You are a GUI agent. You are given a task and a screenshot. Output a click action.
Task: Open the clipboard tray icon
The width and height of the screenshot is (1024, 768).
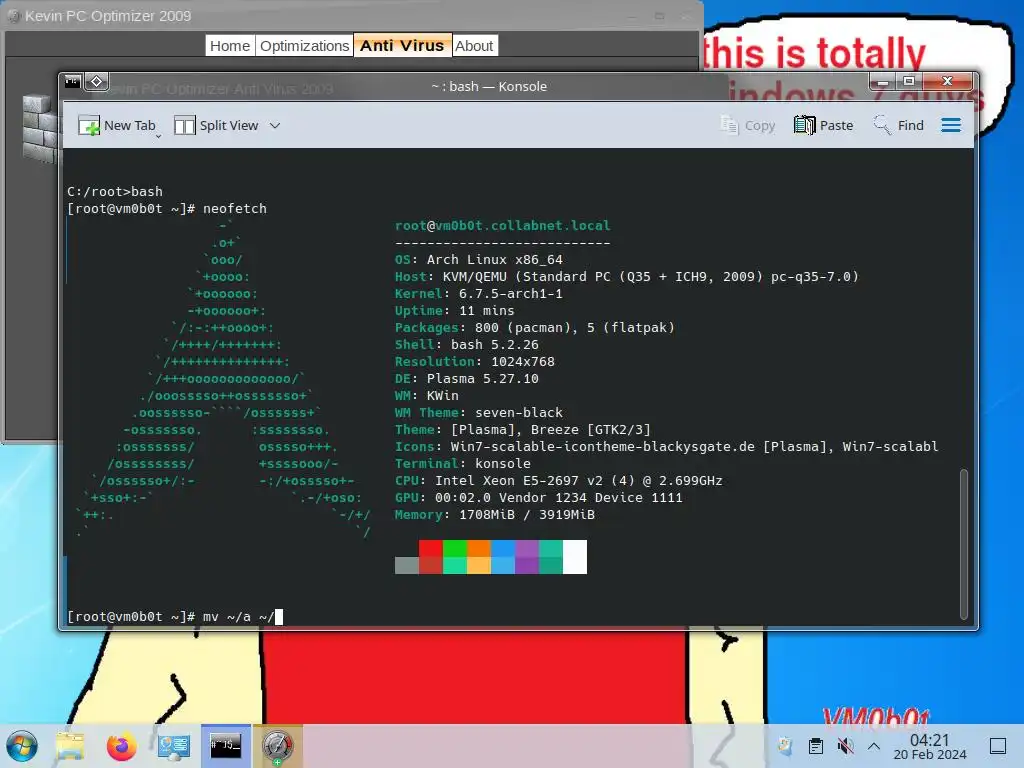816,746
